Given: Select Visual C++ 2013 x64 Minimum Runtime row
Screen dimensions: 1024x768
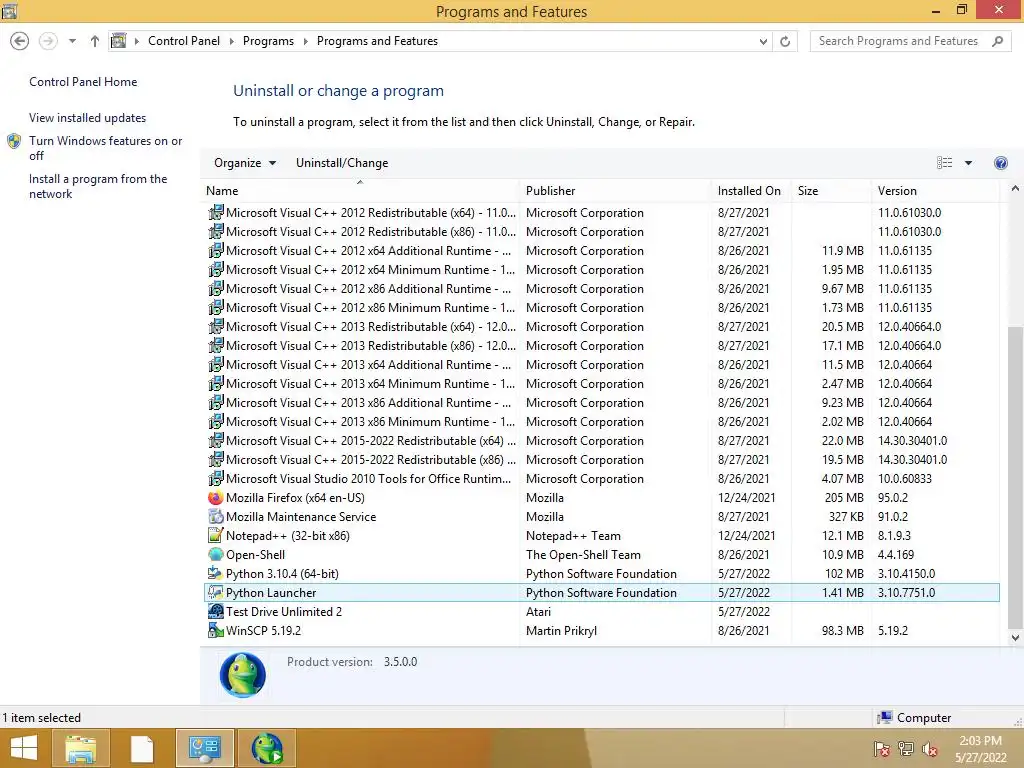Looking at the screenshot, I should pos(601,384).
